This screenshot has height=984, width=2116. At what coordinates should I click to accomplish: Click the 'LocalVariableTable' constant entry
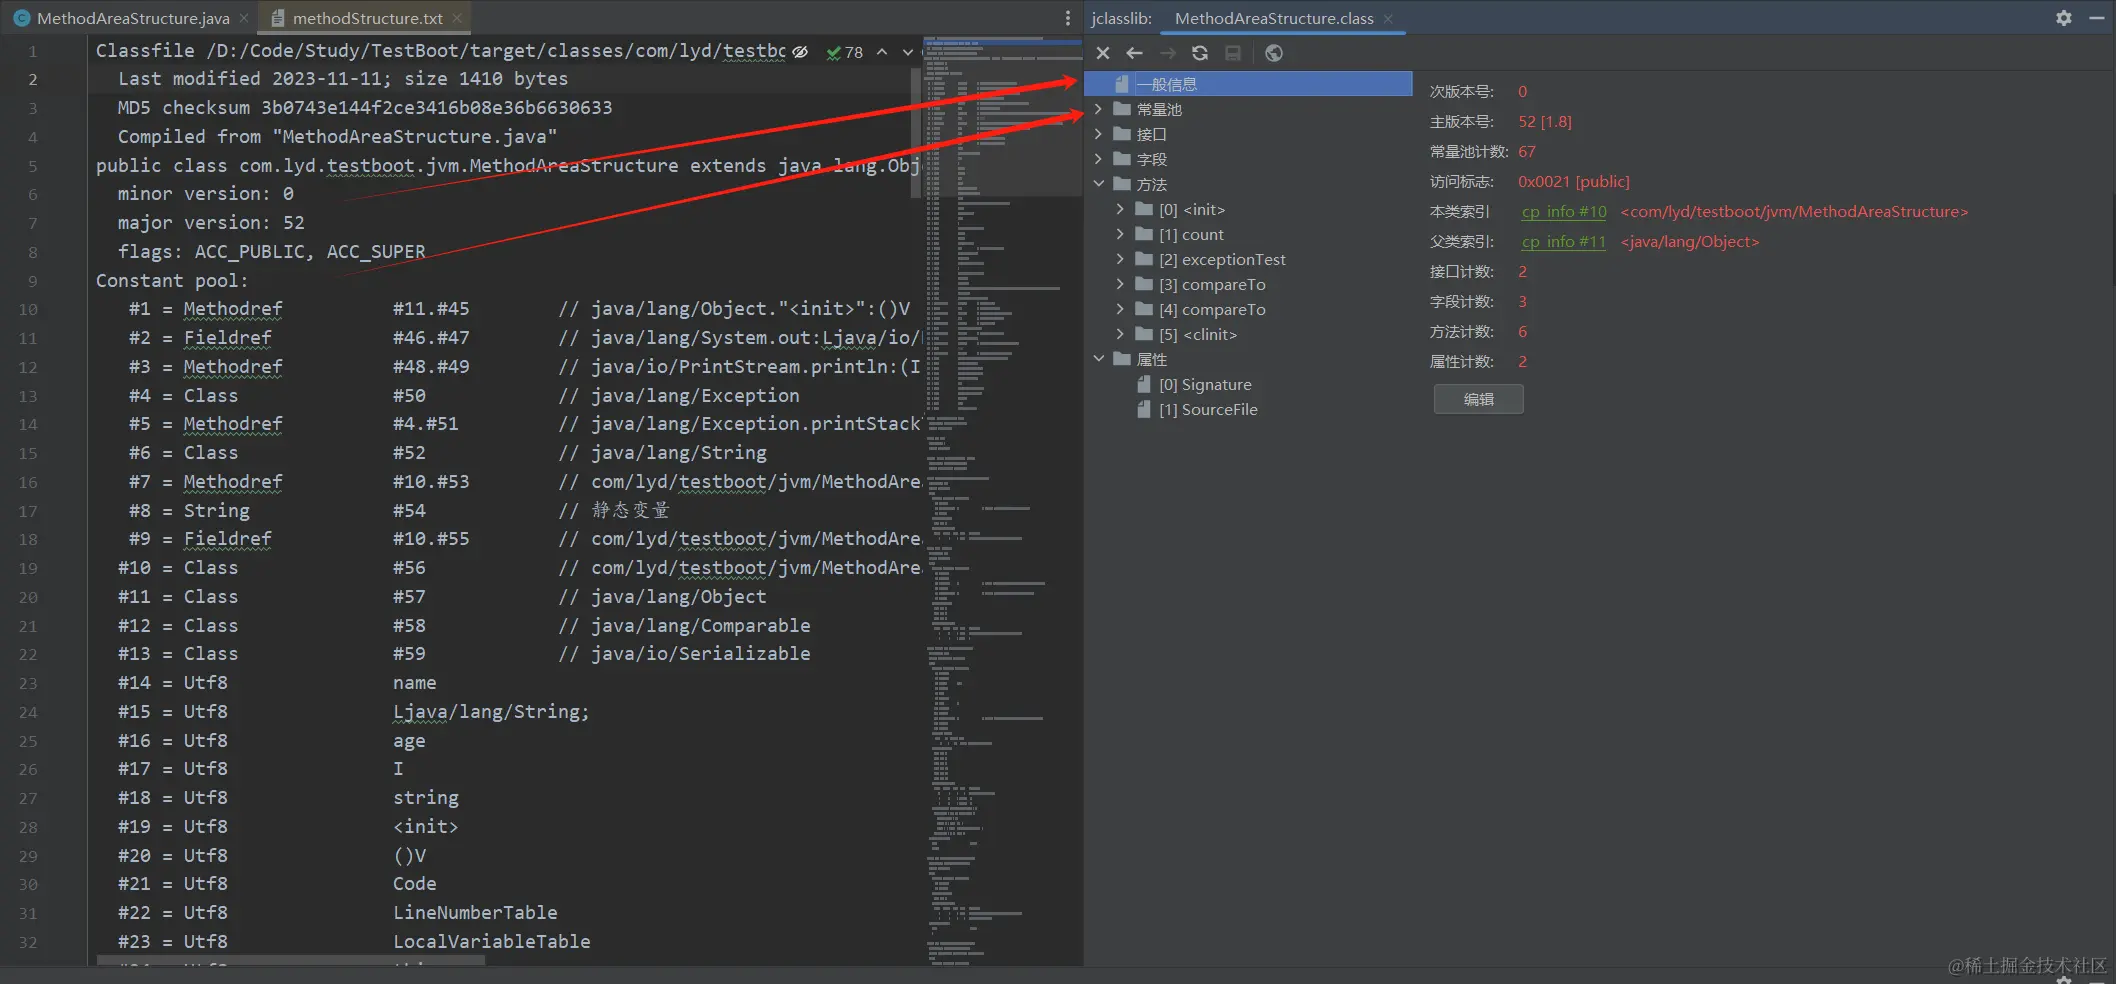[x=491, y=942]
